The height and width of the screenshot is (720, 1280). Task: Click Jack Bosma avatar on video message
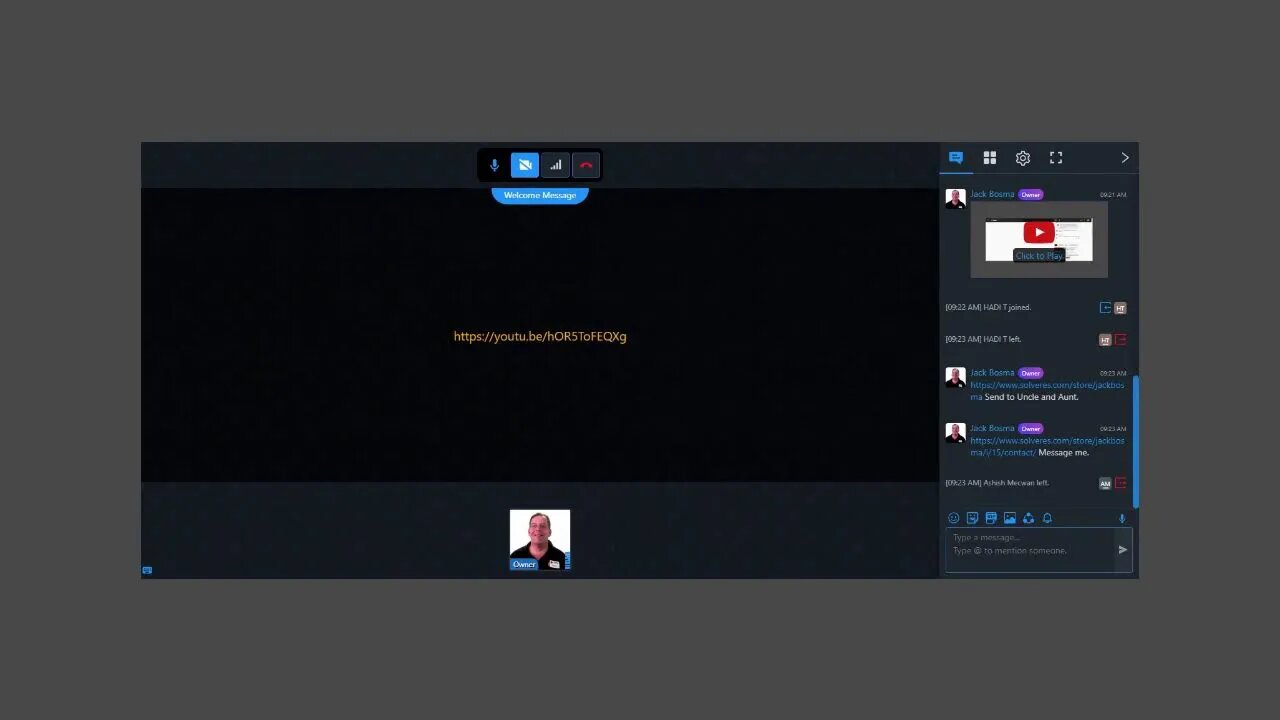click(955, 198)
